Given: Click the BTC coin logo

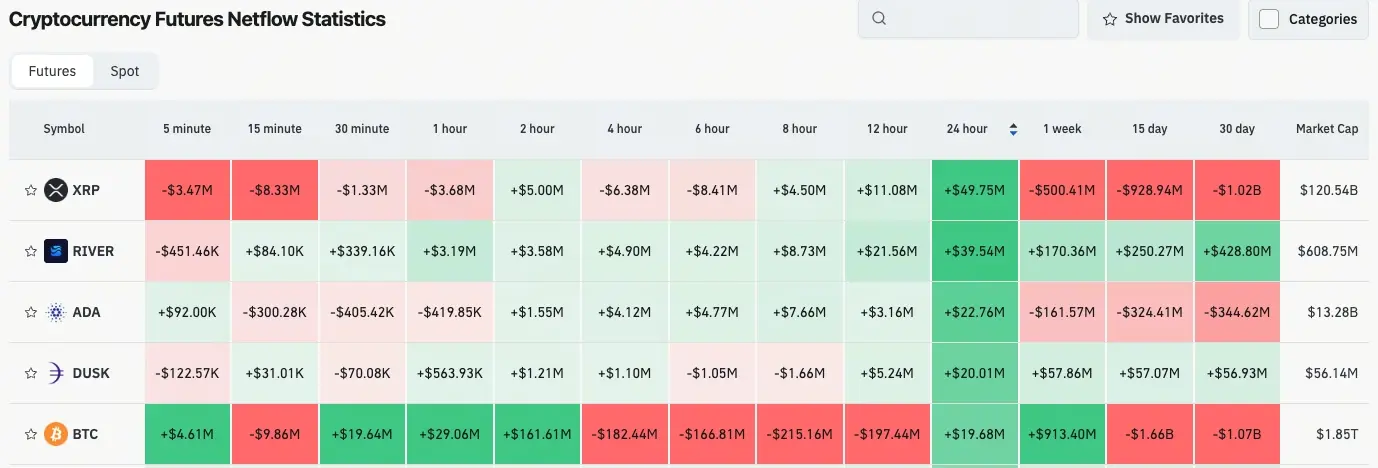Looking at the screenshot, I should point(56,434).
